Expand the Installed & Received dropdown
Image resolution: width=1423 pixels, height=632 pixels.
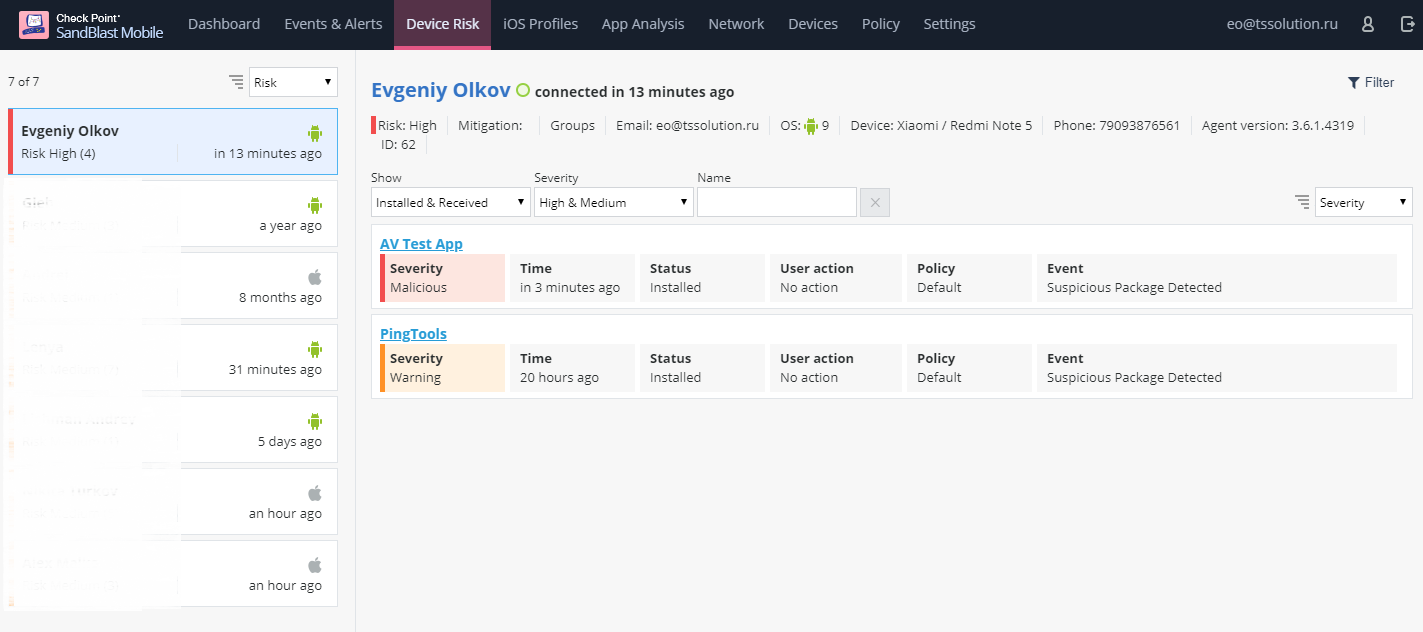450,202
